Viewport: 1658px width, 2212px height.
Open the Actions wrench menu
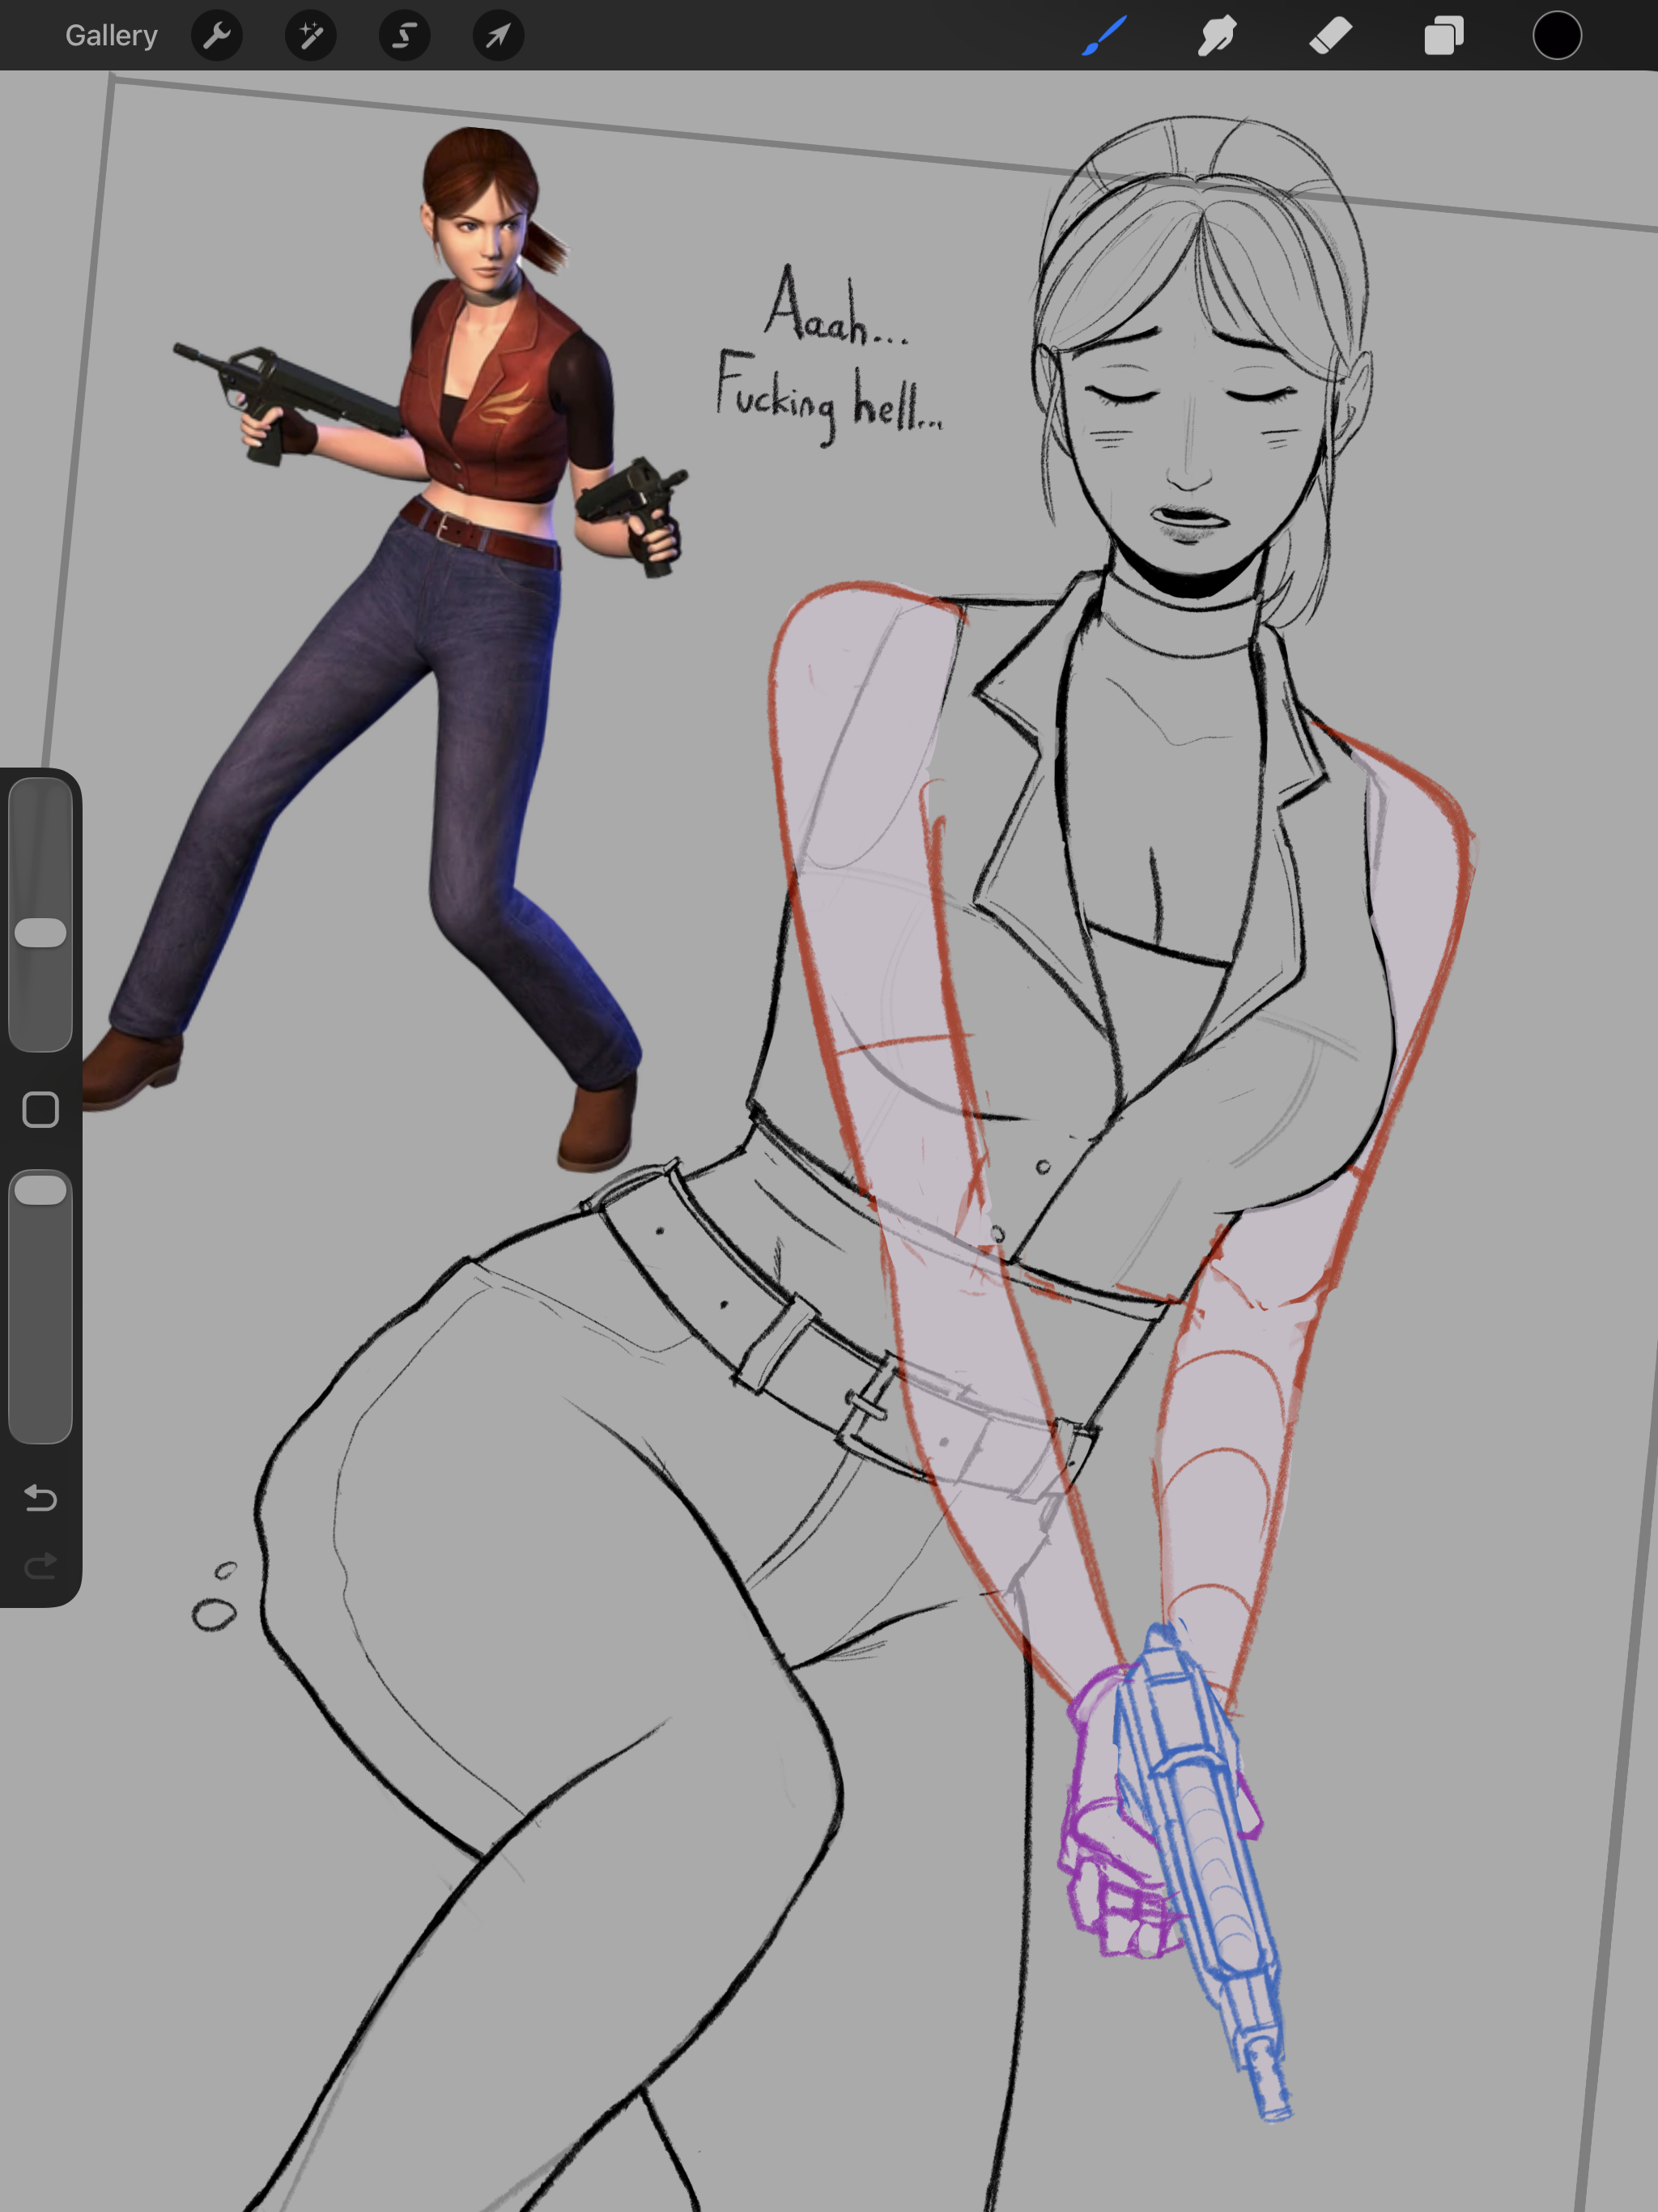point(217,36)
